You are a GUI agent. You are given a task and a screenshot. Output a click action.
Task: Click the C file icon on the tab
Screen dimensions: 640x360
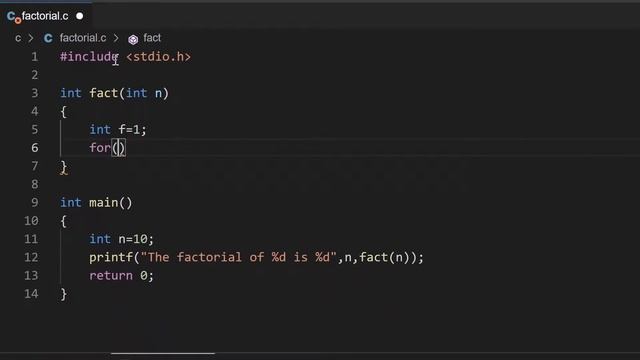pyautogui.click(x=13, y=17)
